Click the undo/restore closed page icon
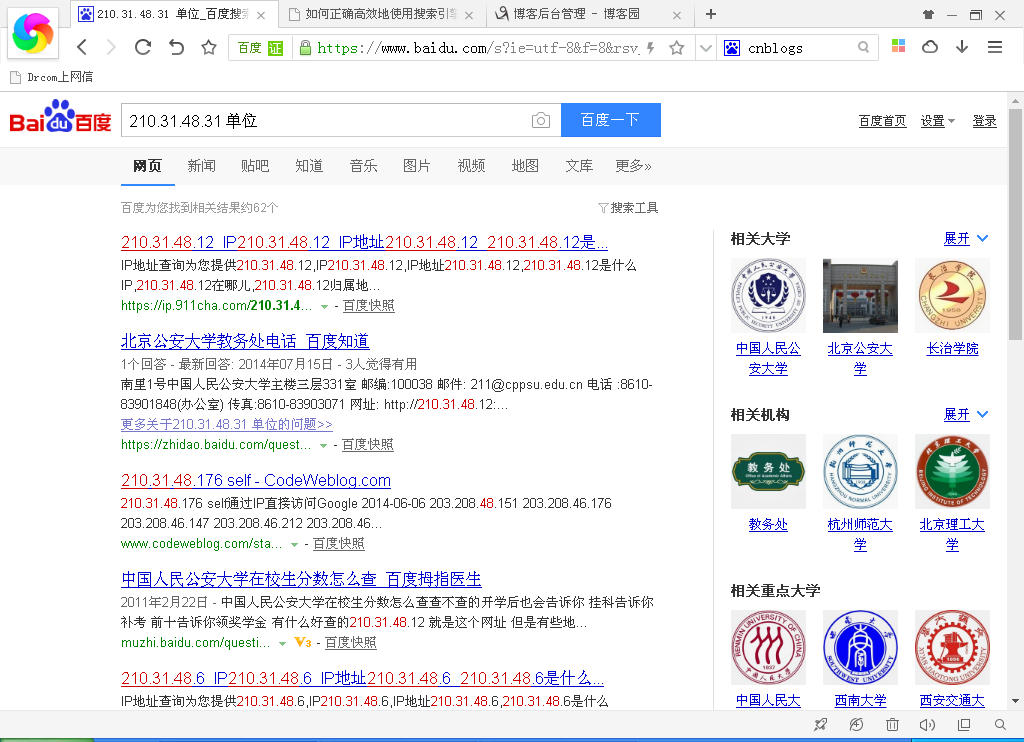The width and height of the screenshot is (1024, 742). (x=176, y=47)
